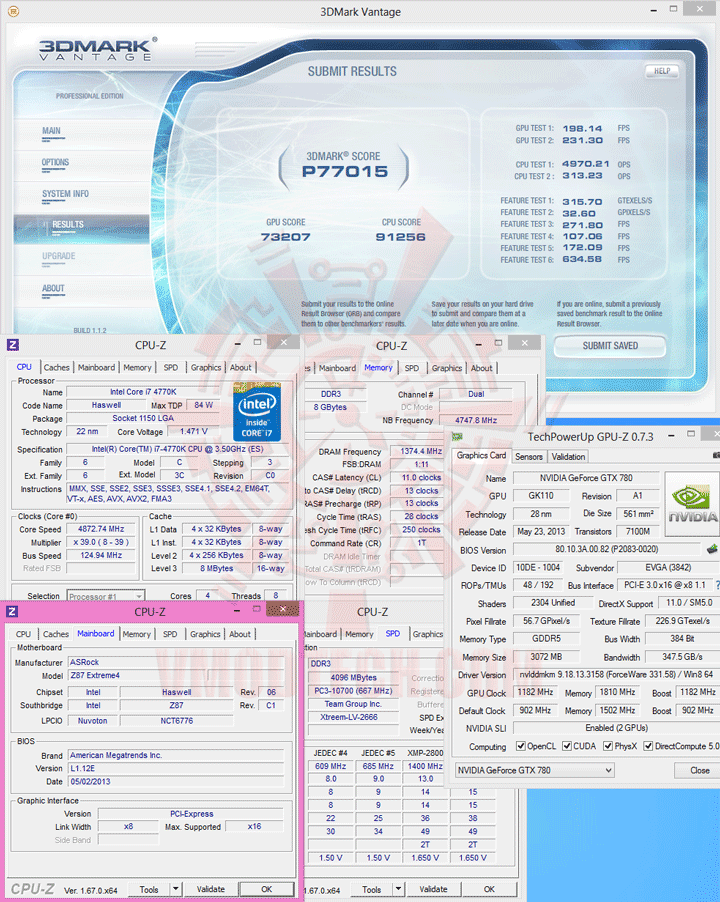Click the BIOS Version field in GPU-Z

[x=607, y=549]
